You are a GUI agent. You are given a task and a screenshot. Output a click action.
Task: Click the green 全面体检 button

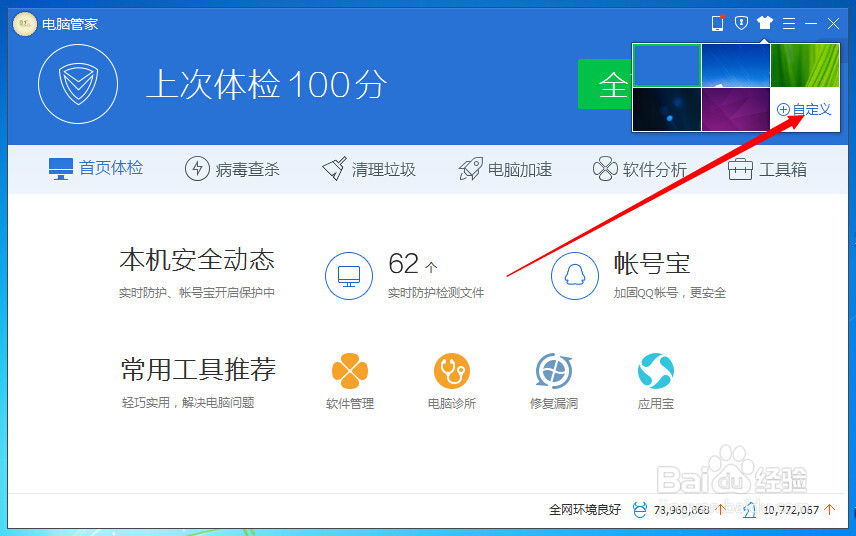click(x=605, y=84)
